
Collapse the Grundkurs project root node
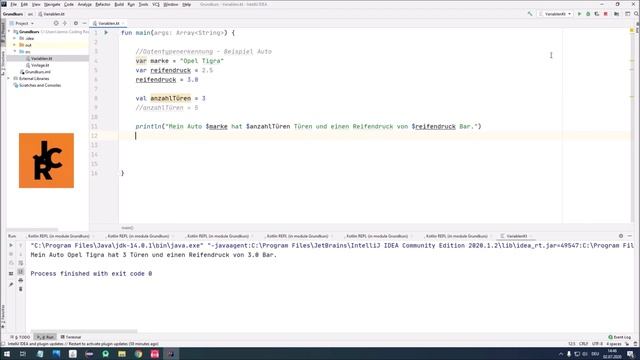pyautogui.click(x=9, y=31)
